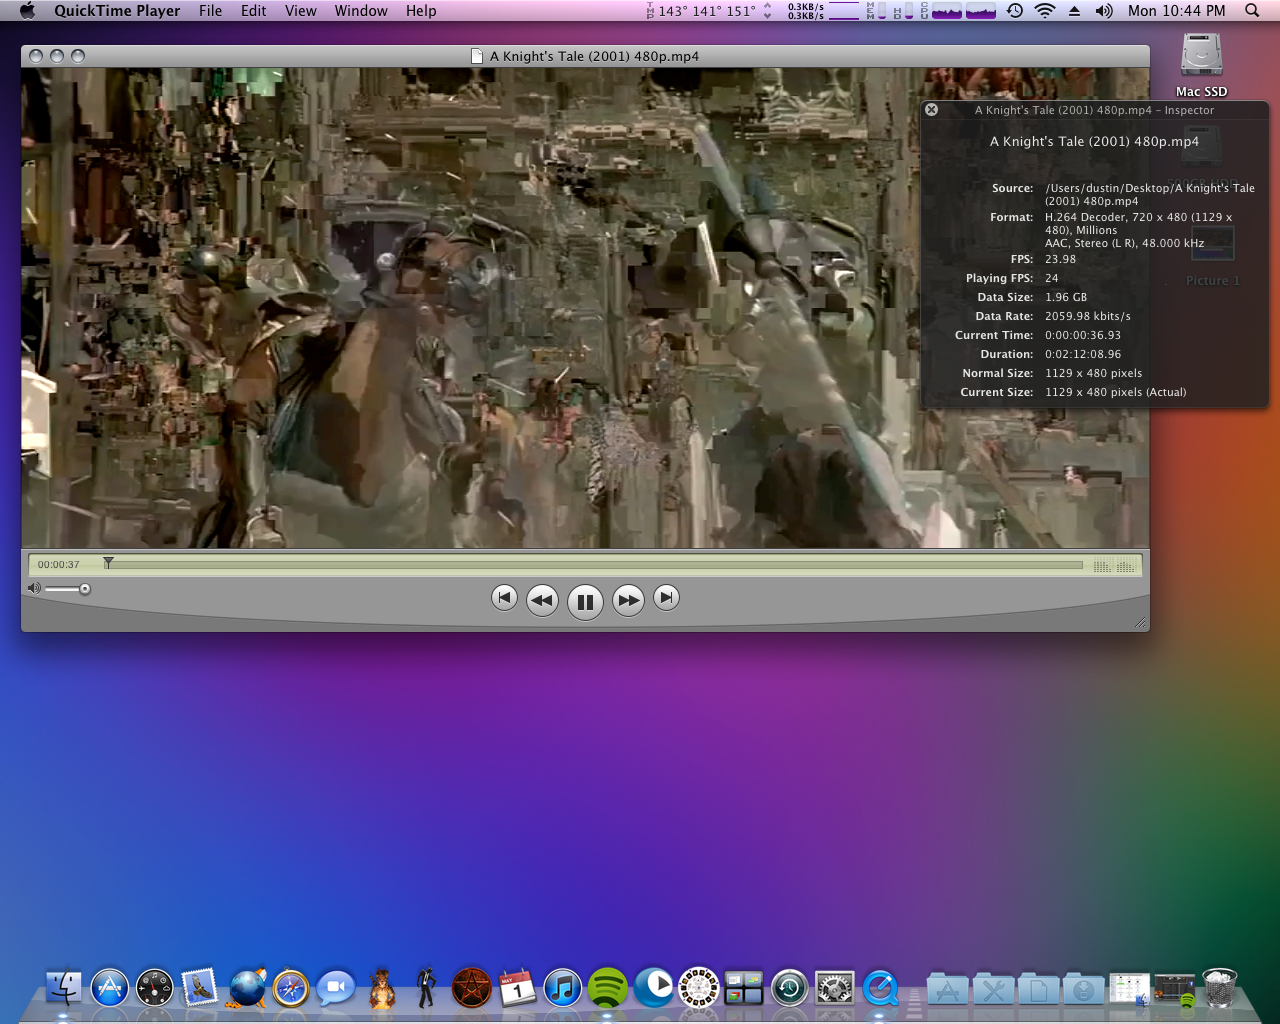This screenshot has width=1280, height=1024.
Task: Open the Documents folder stack in Dock
Action: (1038, 990)
